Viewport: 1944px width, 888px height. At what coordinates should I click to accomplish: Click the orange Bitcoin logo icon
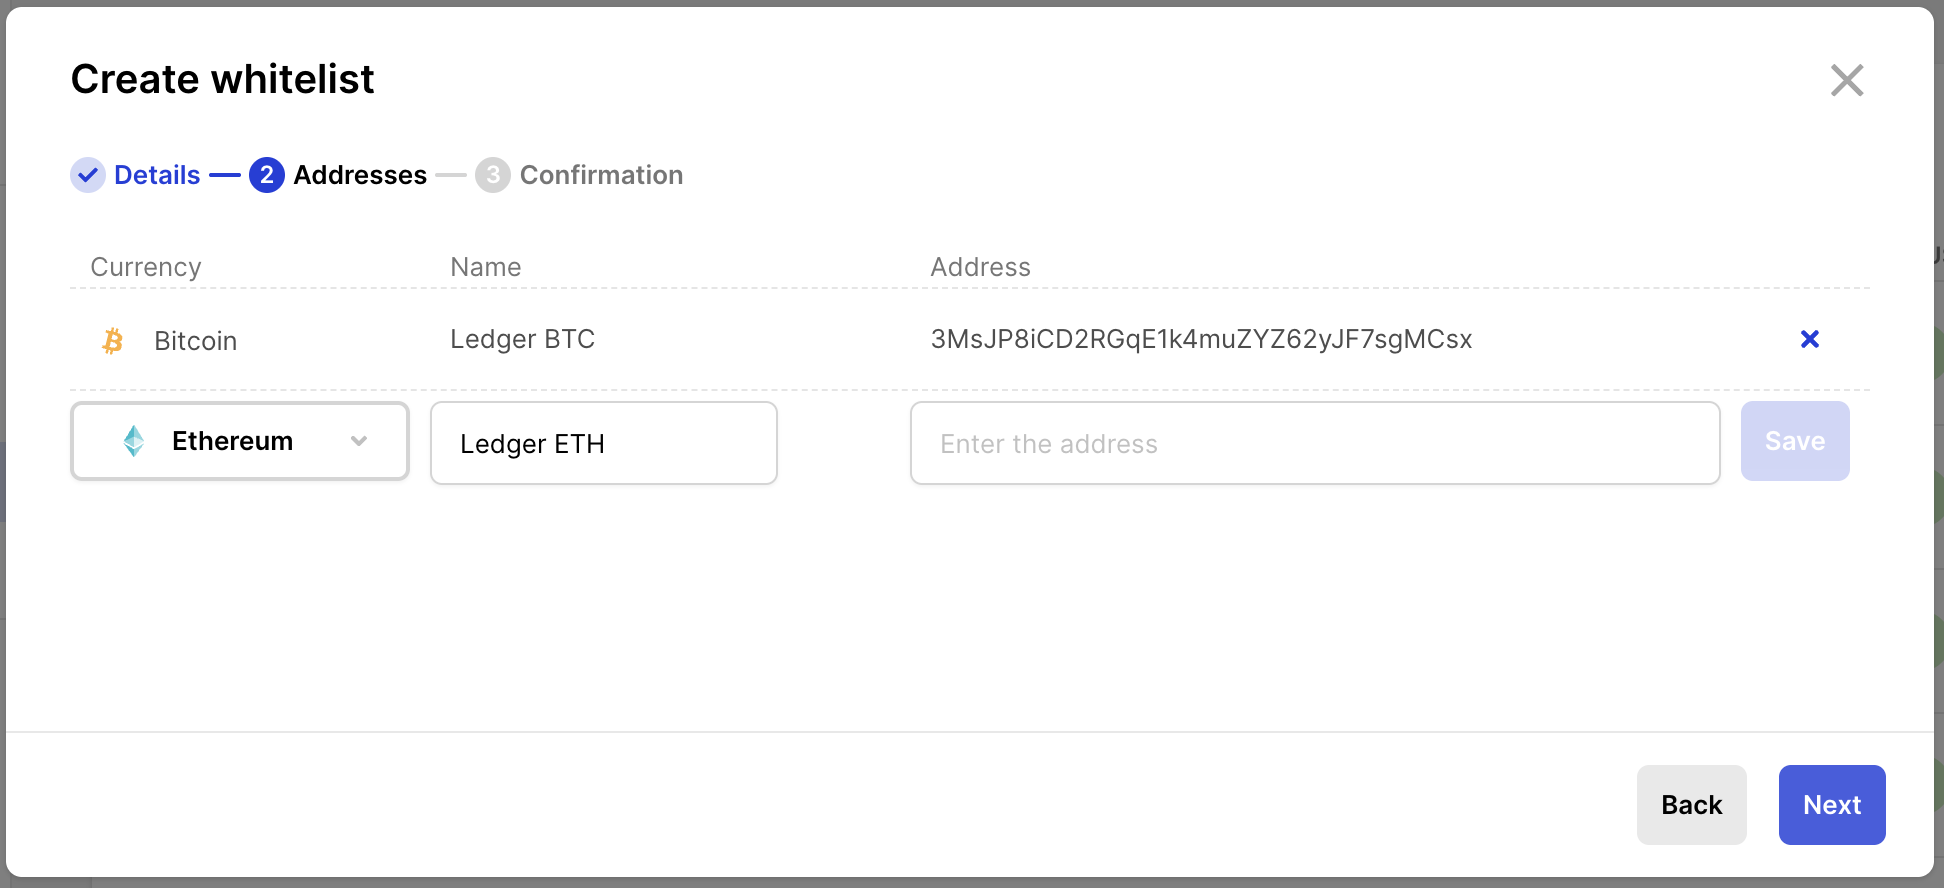coord(113,341)
